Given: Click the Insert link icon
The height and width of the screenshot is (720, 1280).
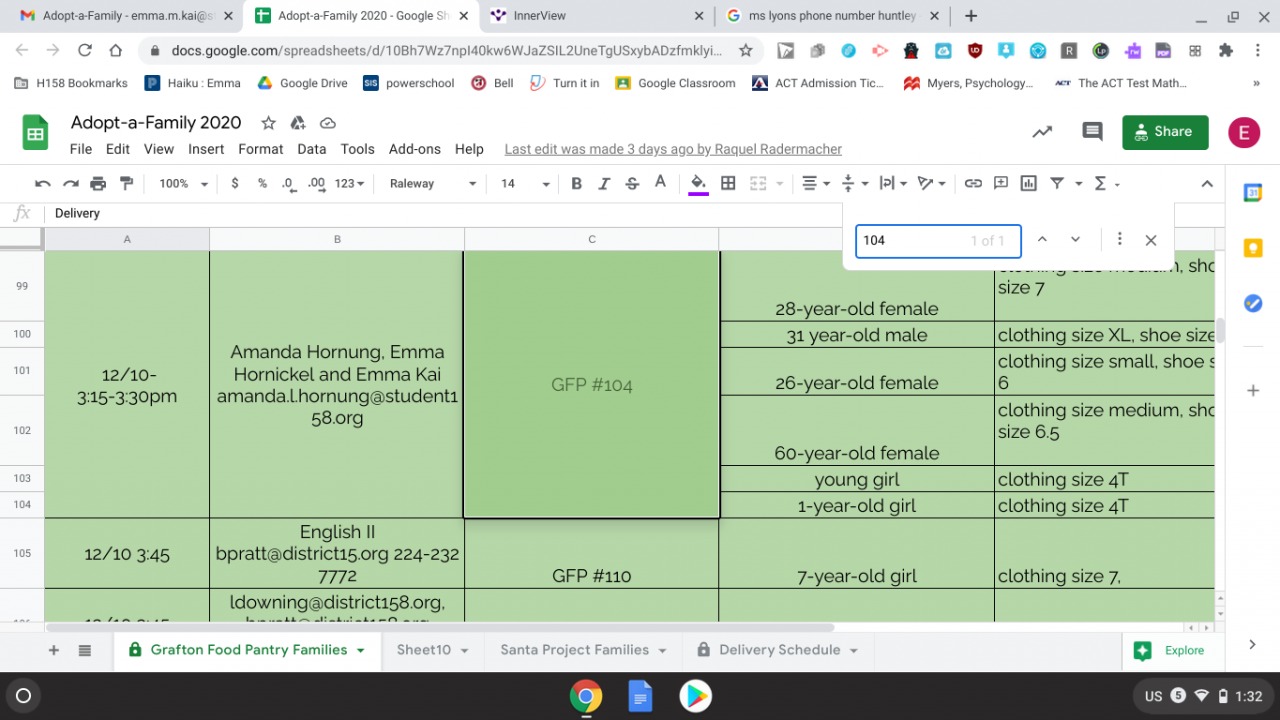Looking at the screenshot, I should pos(973,183).
